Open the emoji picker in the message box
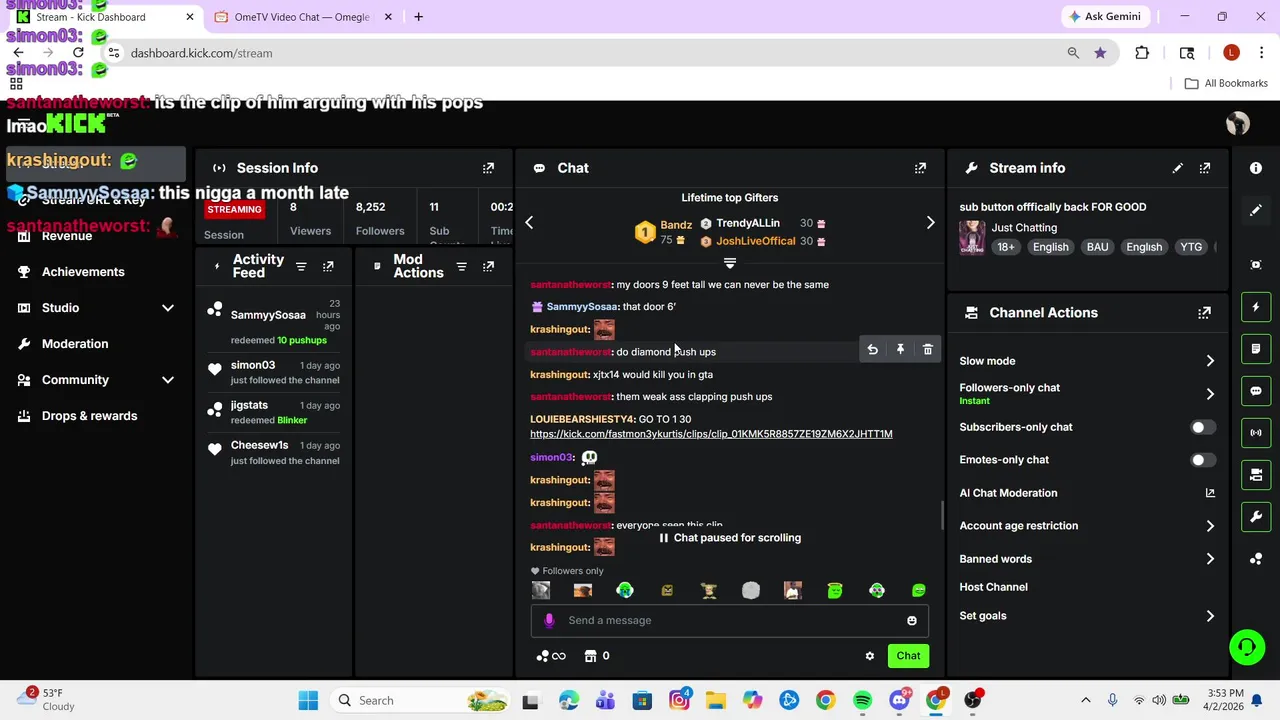Image resolution: width=1280 pixels, height=720 pixels. (911, 621)
